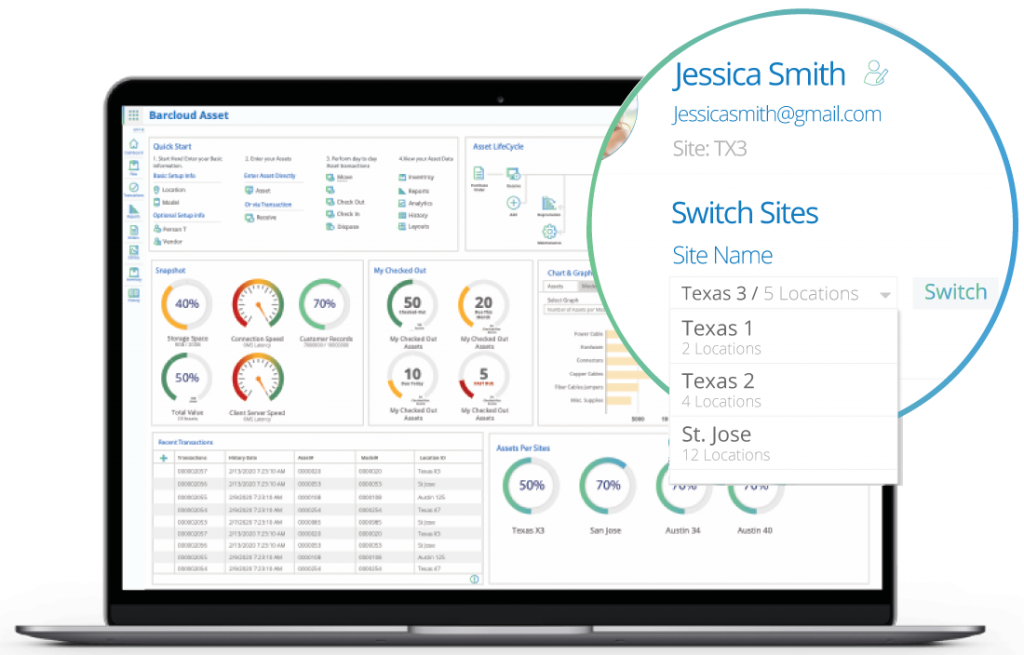The image size is (1024, 655).
Task: Open the book-shaped History icon in sidebar
Action: 134,293
